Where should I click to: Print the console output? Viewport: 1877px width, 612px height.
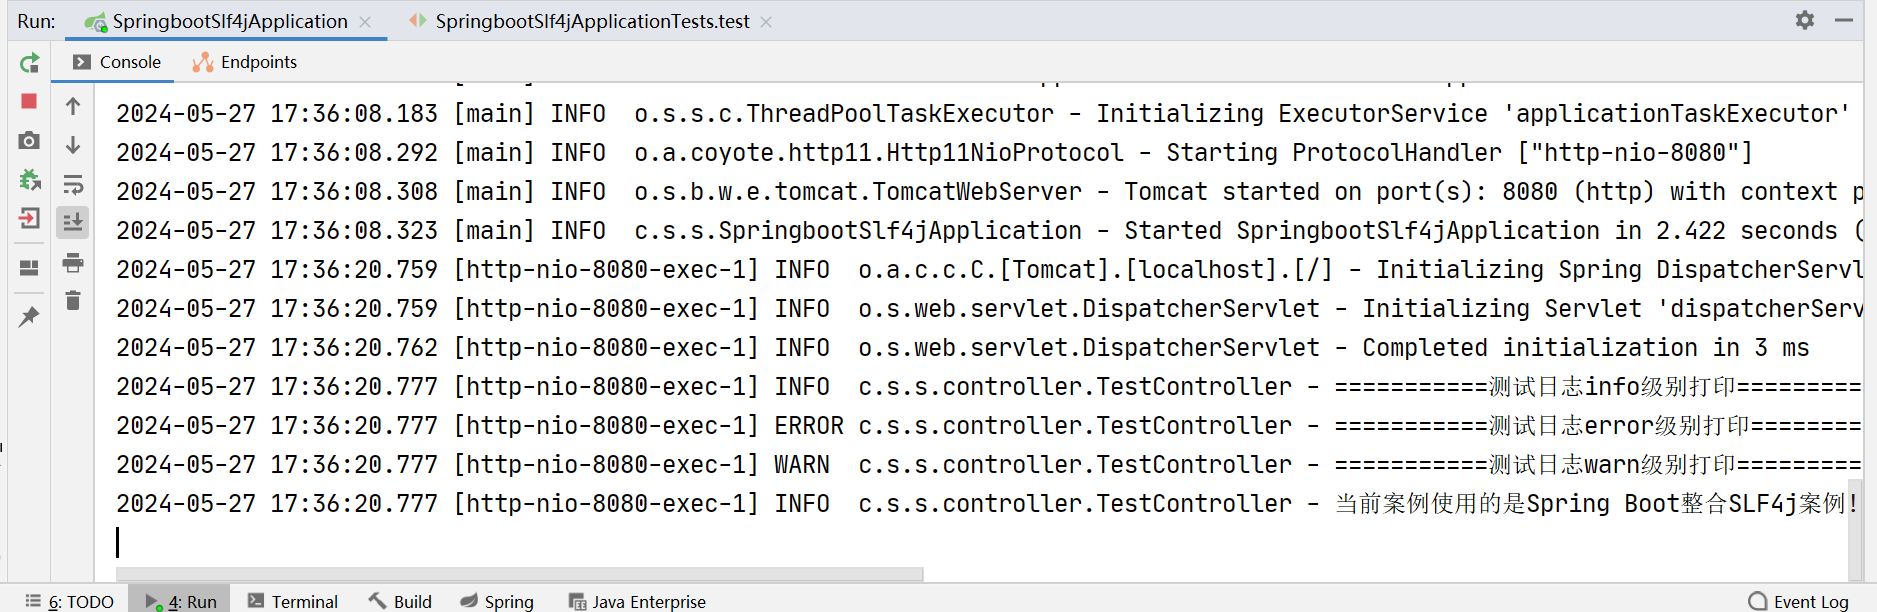(x=72, y=263)
